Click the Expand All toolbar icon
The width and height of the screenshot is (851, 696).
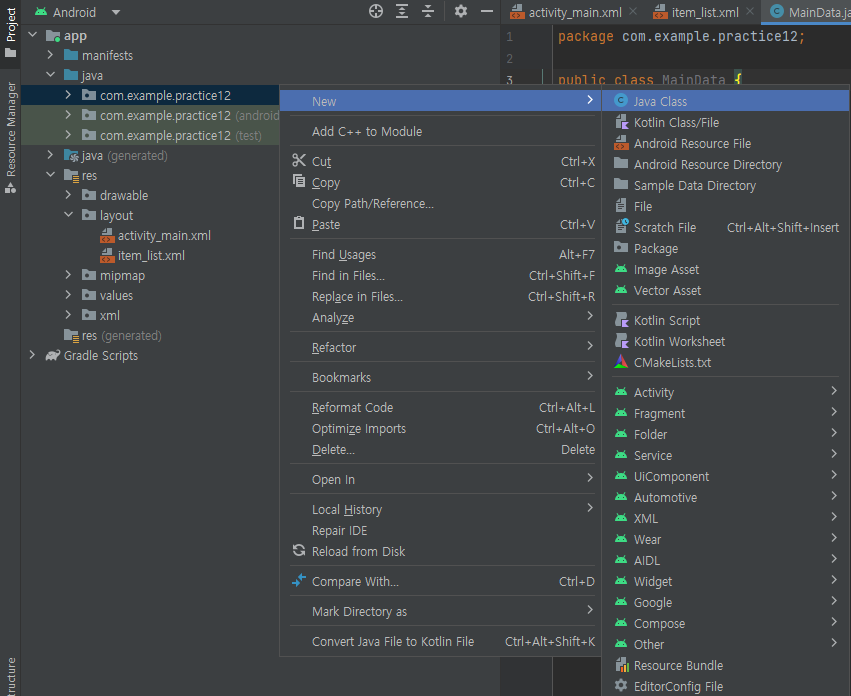(402, 11)
